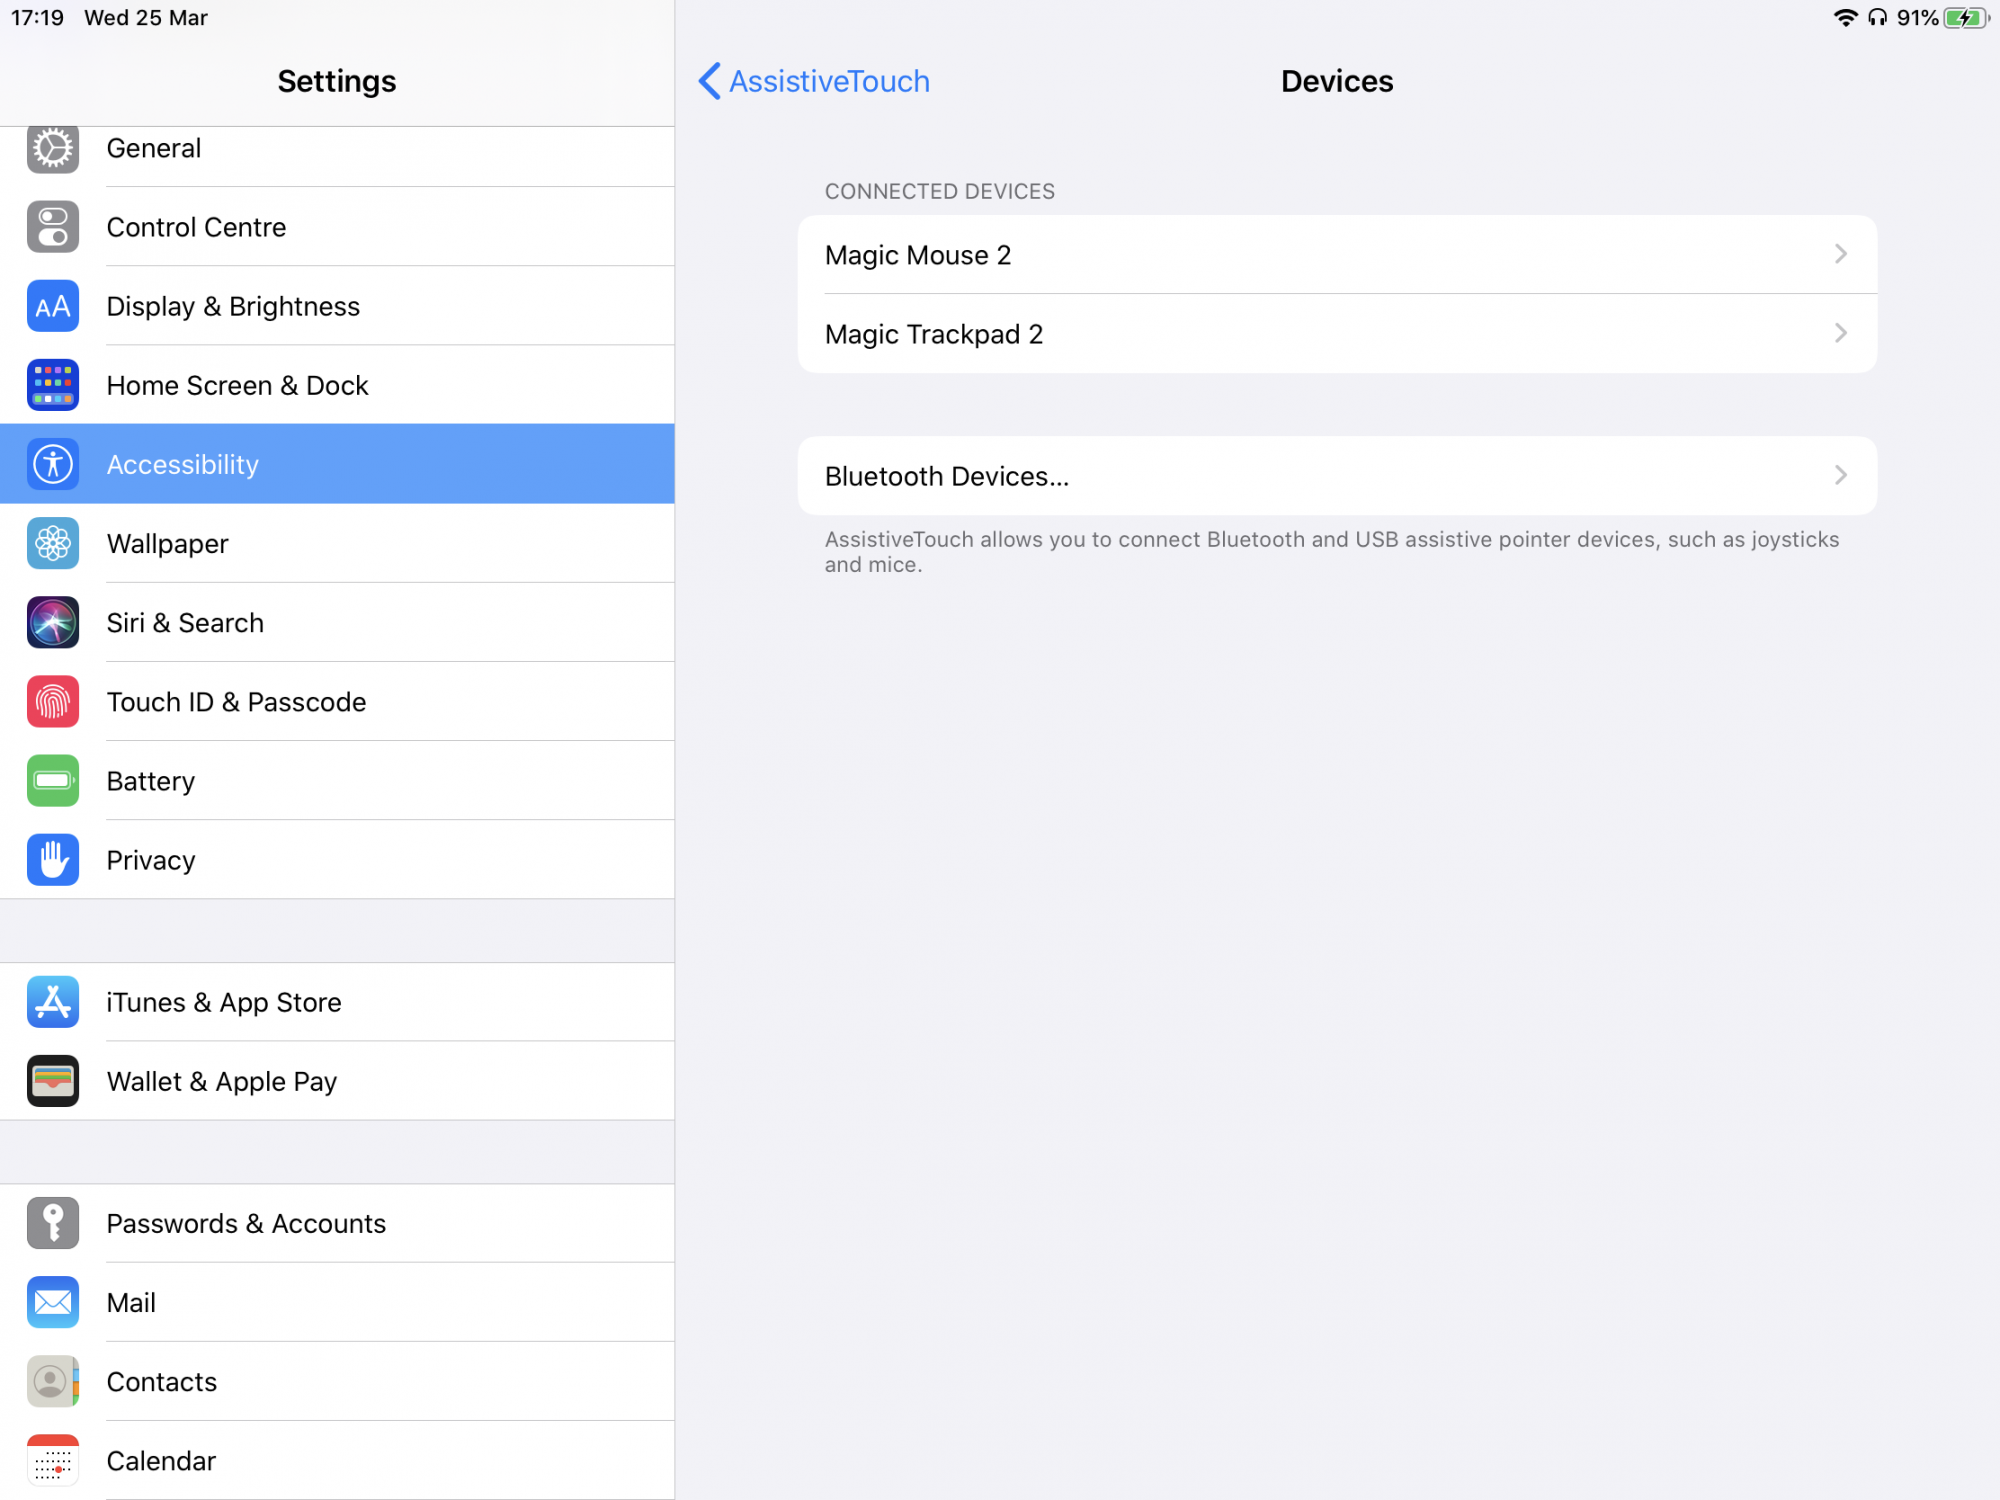Tap the Wallet & Apple Pay icon
The height and width of the screenshot is (1500, 2000).
53,1080
